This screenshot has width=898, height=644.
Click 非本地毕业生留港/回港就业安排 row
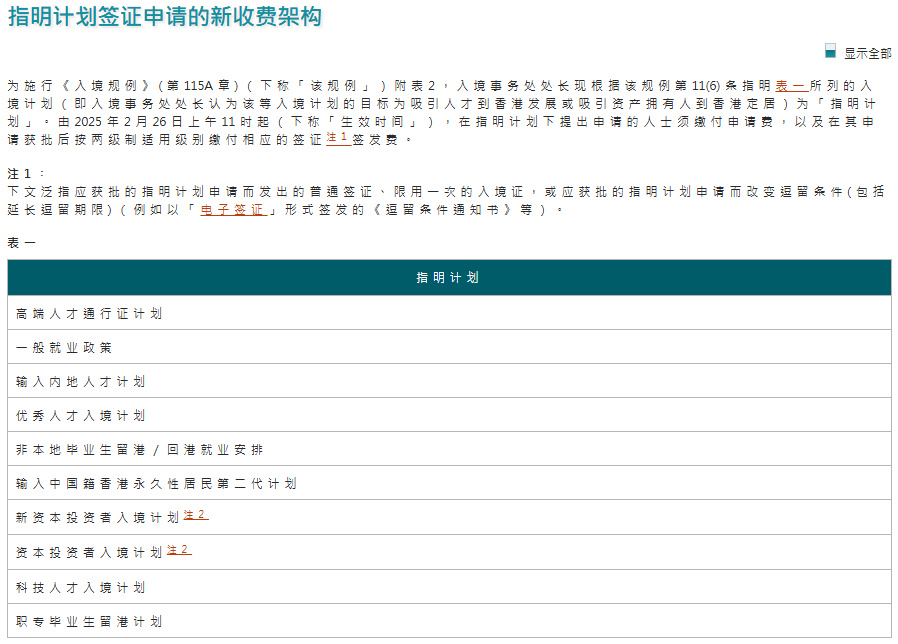pos(140,450)
